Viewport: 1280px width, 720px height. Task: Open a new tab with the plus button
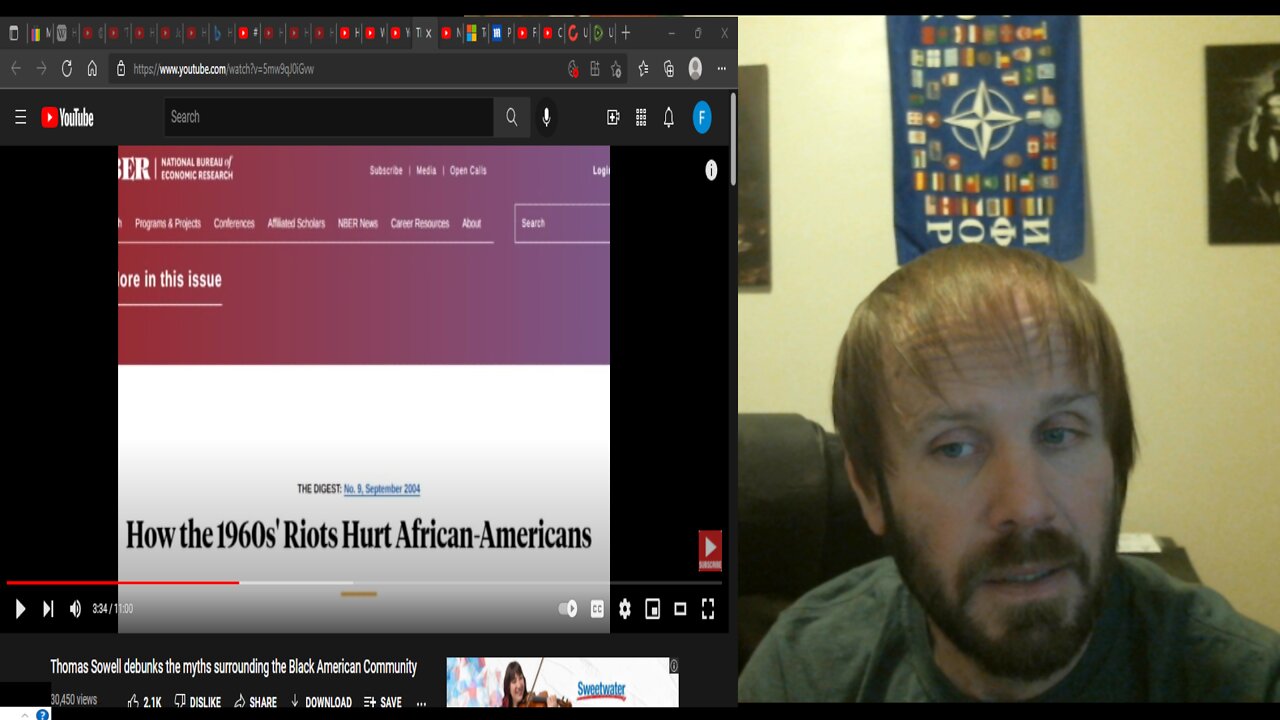(626, 33)
